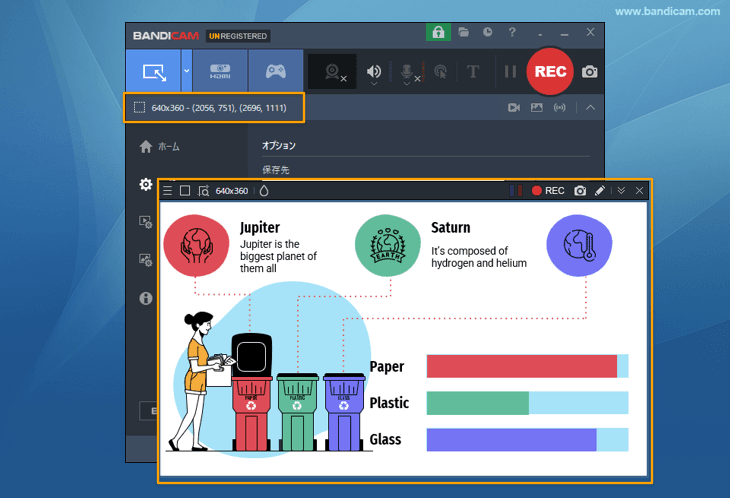
Task: Open the output folder icon in title bar
Action: [464, 33]
